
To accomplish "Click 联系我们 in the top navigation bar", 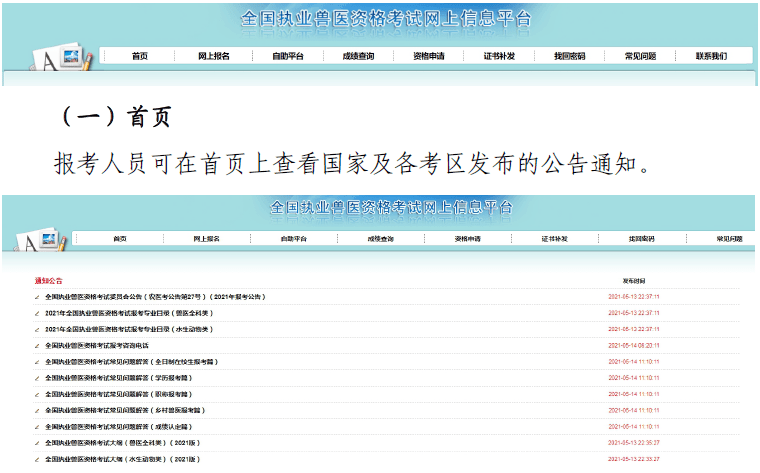I will click(712, 56).
